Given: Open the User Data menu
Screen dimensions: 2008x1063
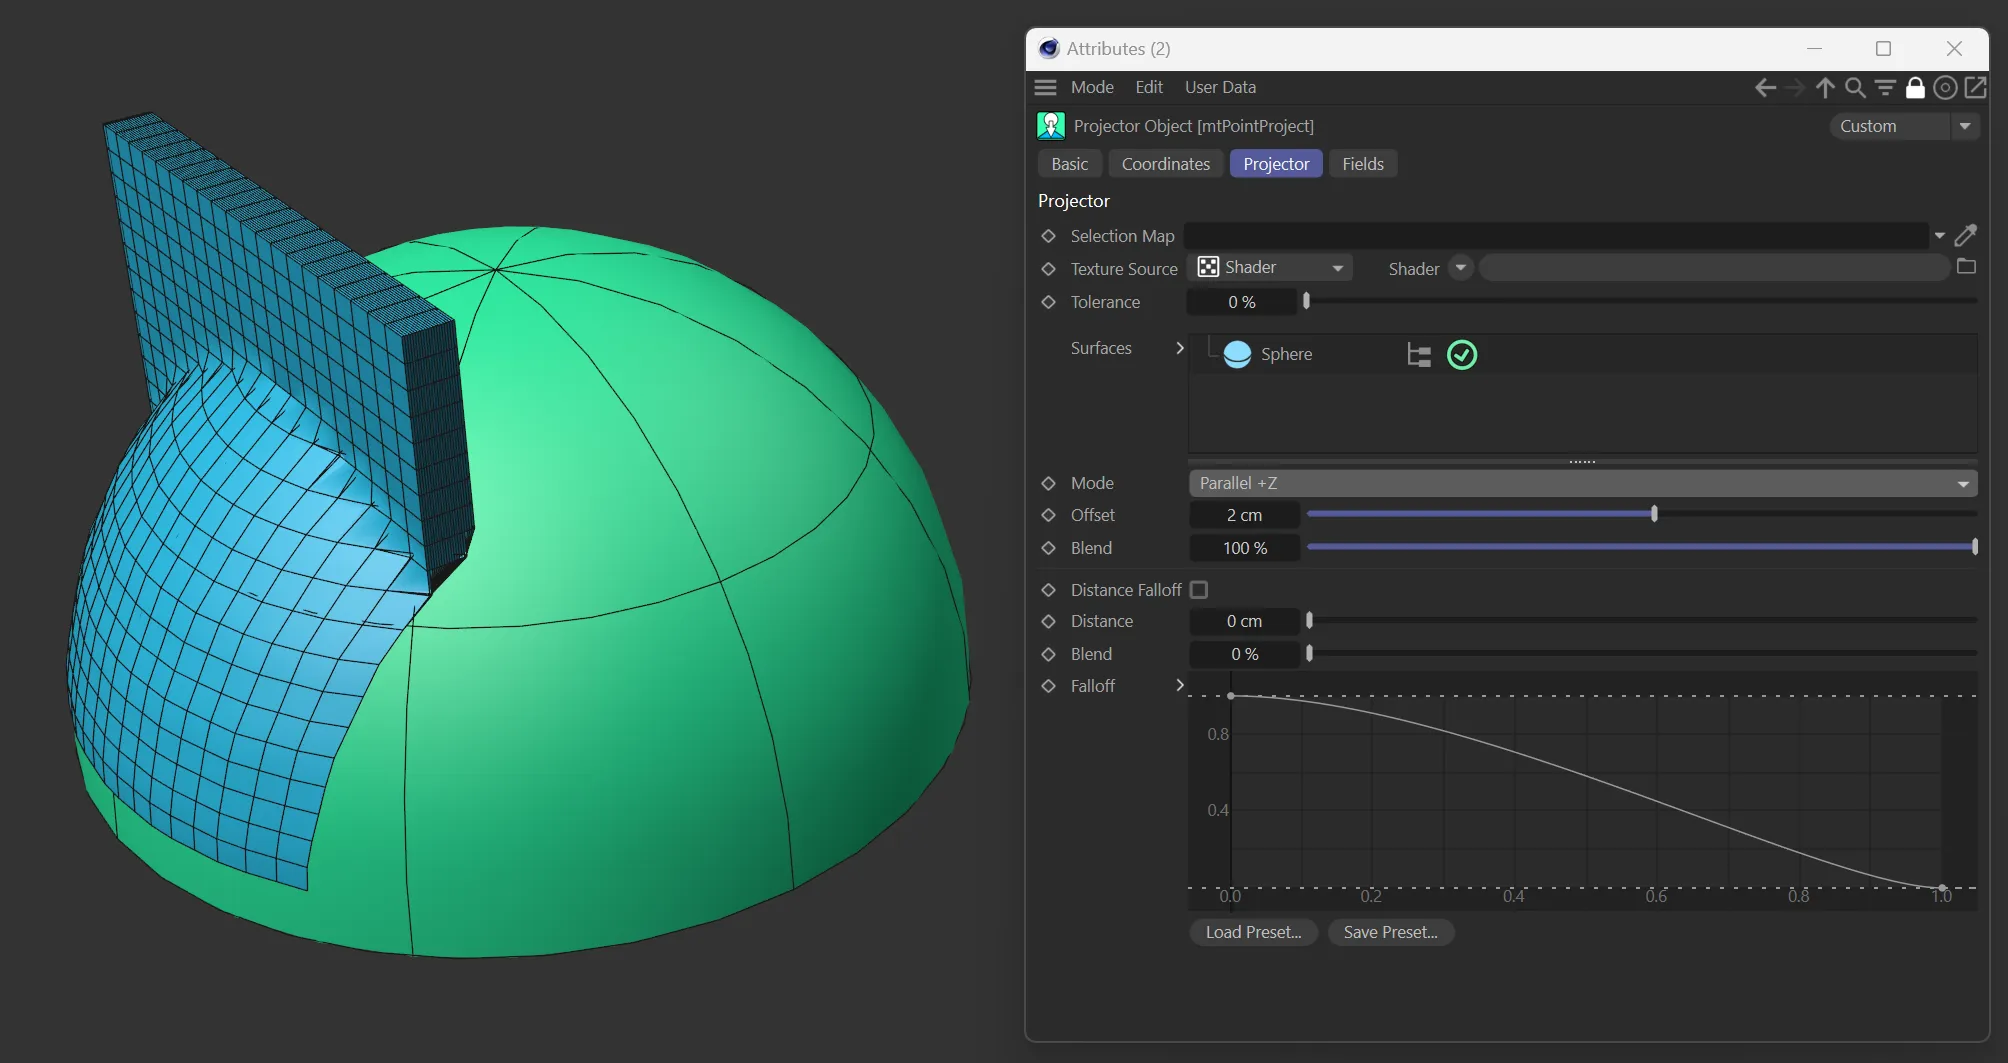Looking at the screenshot, I should click(x=1220, y=87).
